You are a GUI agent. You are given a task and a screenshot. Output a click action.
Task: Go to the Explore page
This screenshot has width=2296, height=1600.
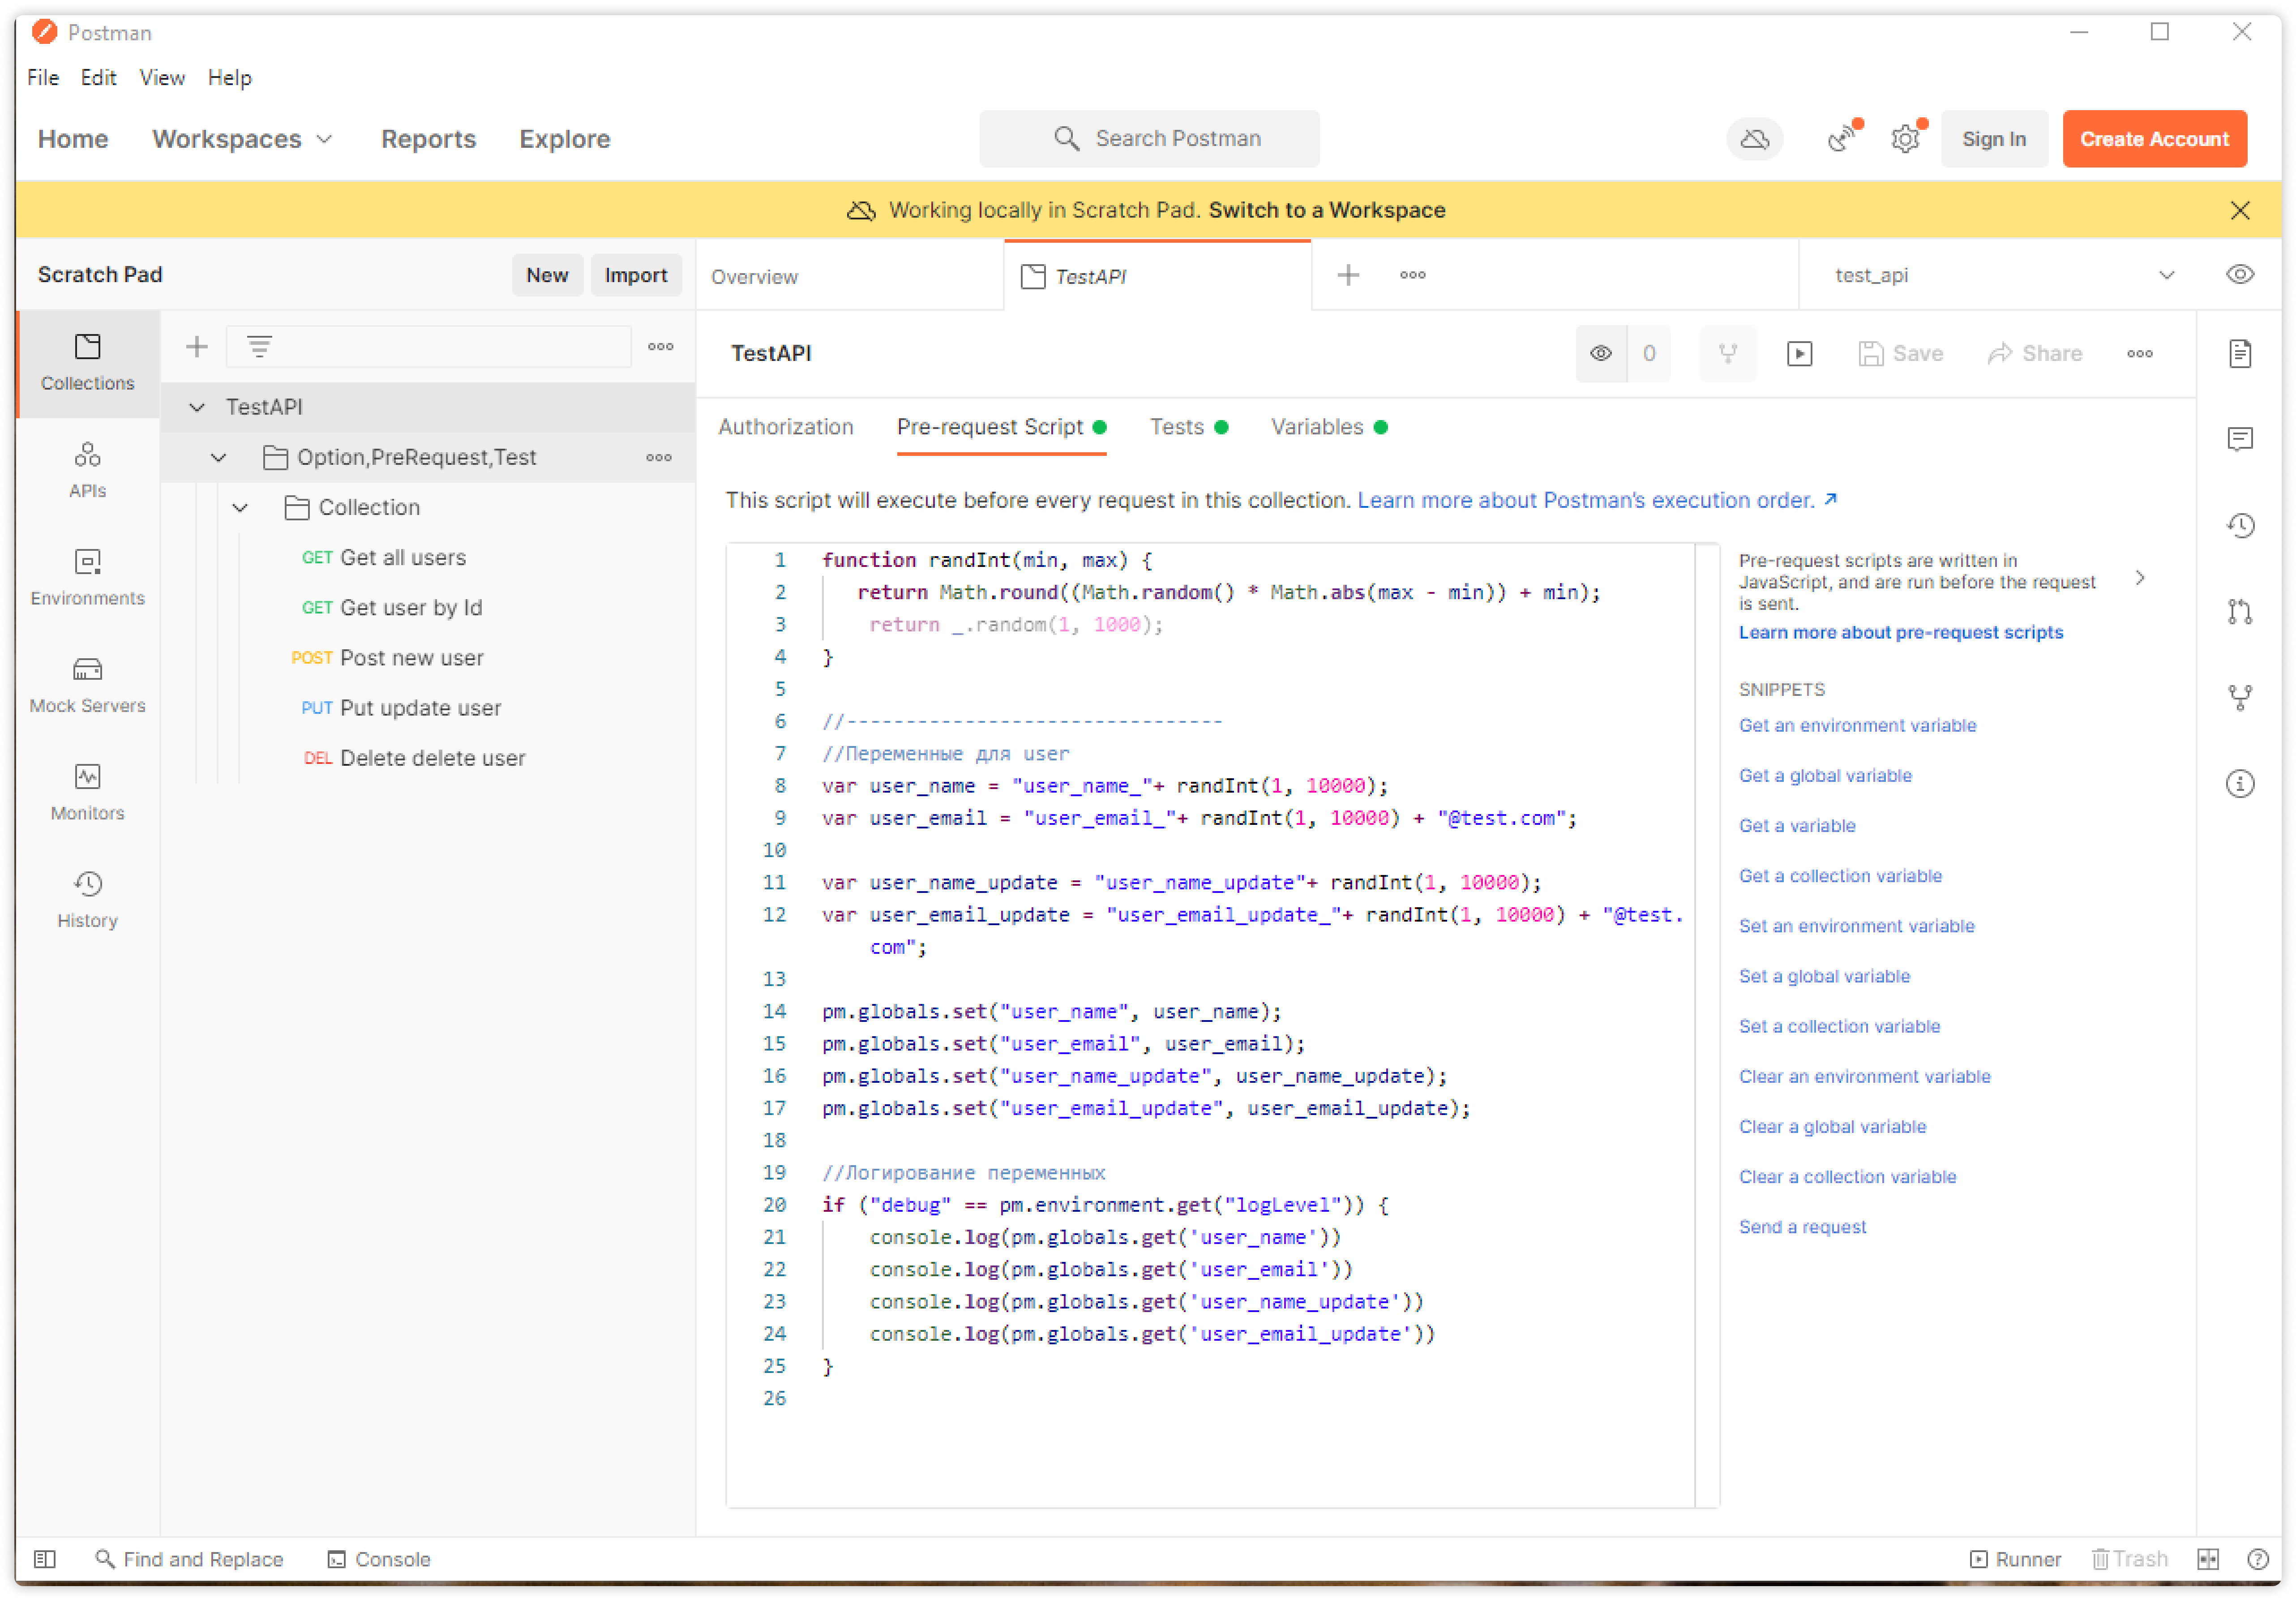(564, 139)
